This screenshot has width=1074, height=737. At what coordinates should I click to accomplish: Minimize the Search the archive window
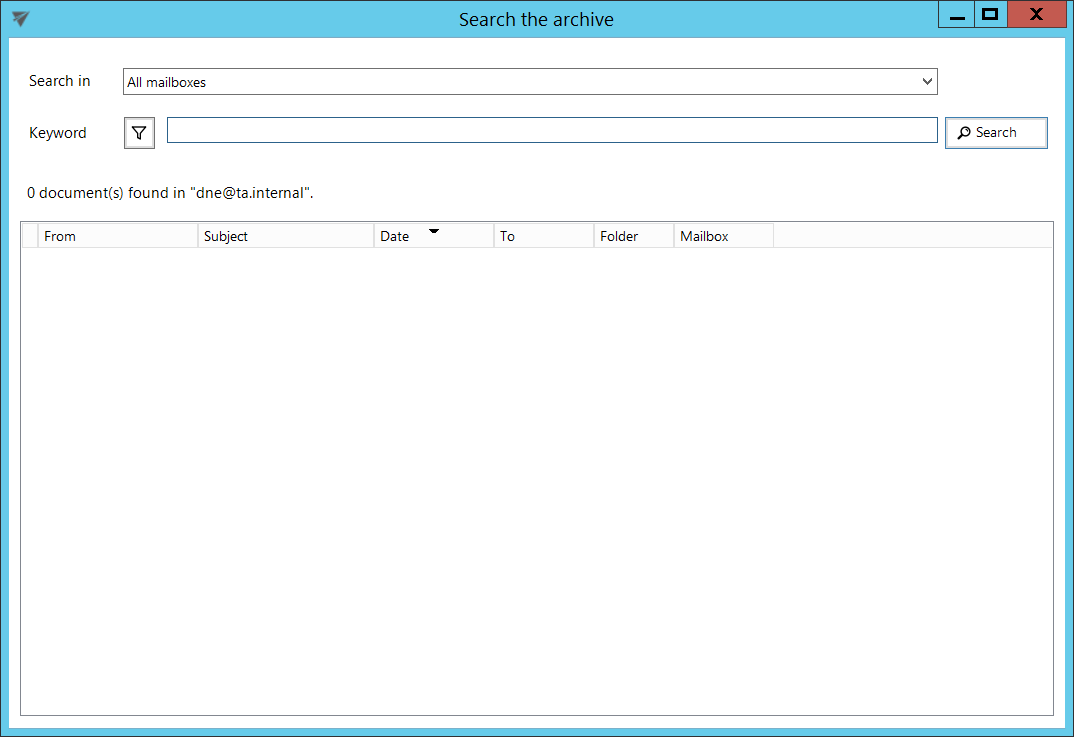pyautogui.click(x=956, y=15)
